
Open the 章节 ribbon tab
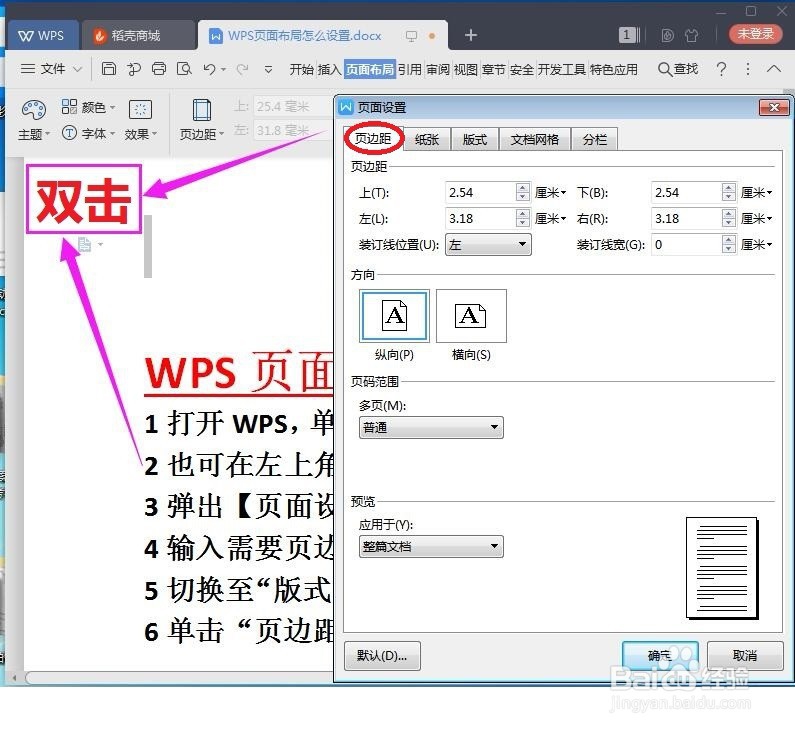494,69
